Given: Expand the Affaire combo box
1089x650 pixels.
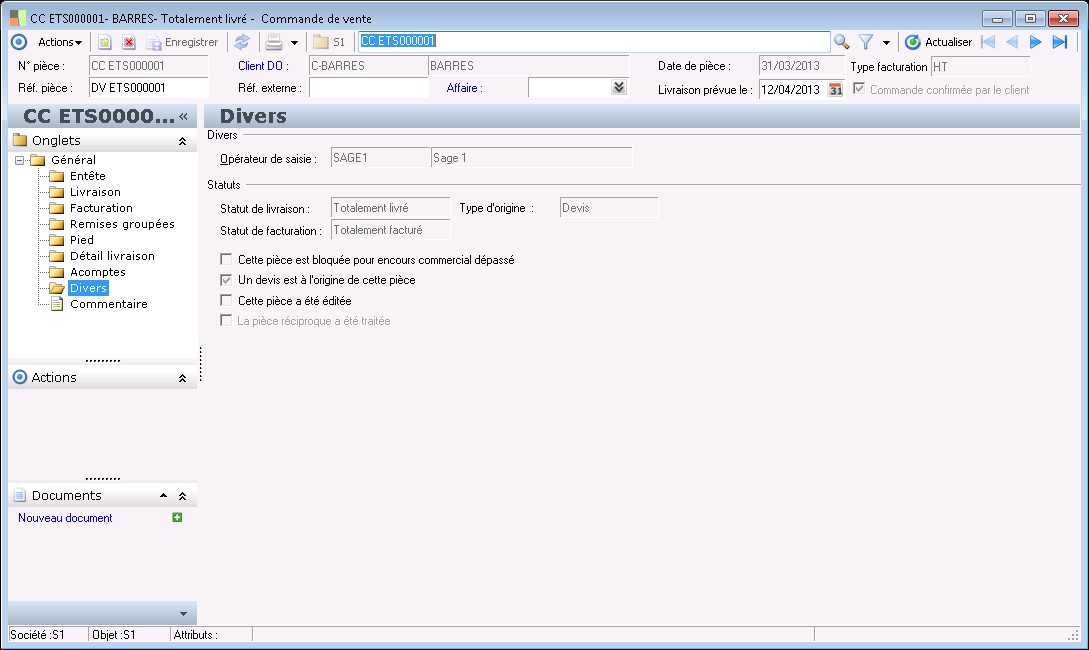Looking at the screenshot, I should click(x=619, y=88).
